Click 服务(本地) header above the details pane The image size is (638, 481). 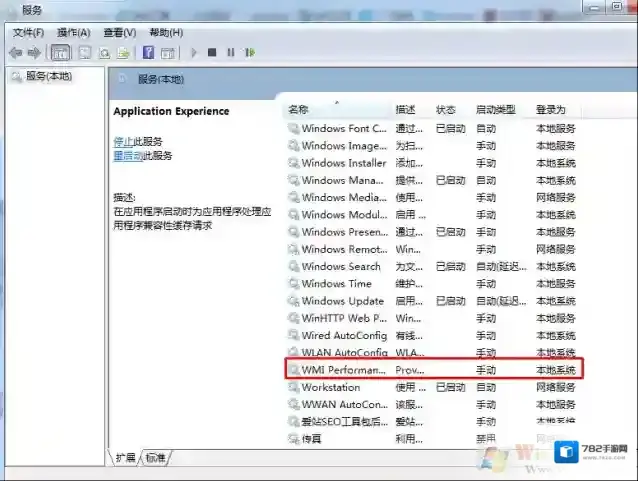coord(161,79)
